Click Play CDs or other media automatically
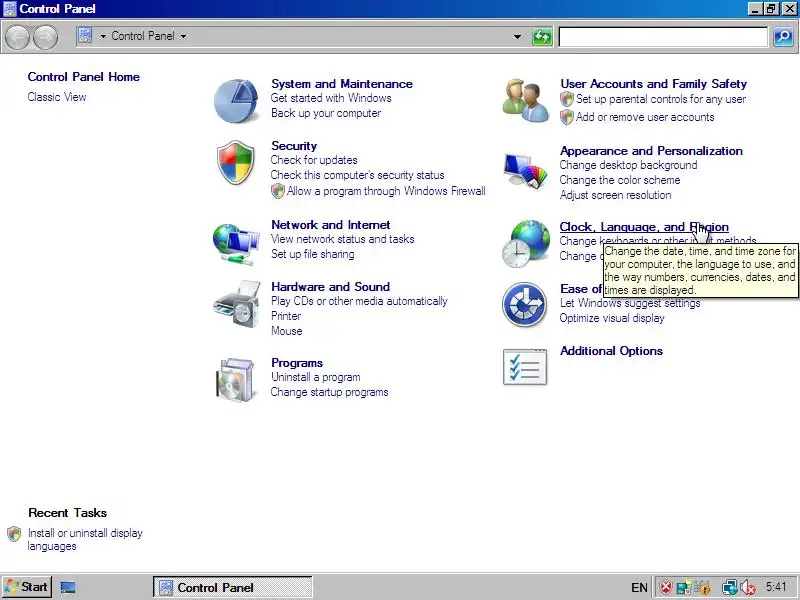This screenshot has height=600, width=800. (x=359, y=302)
